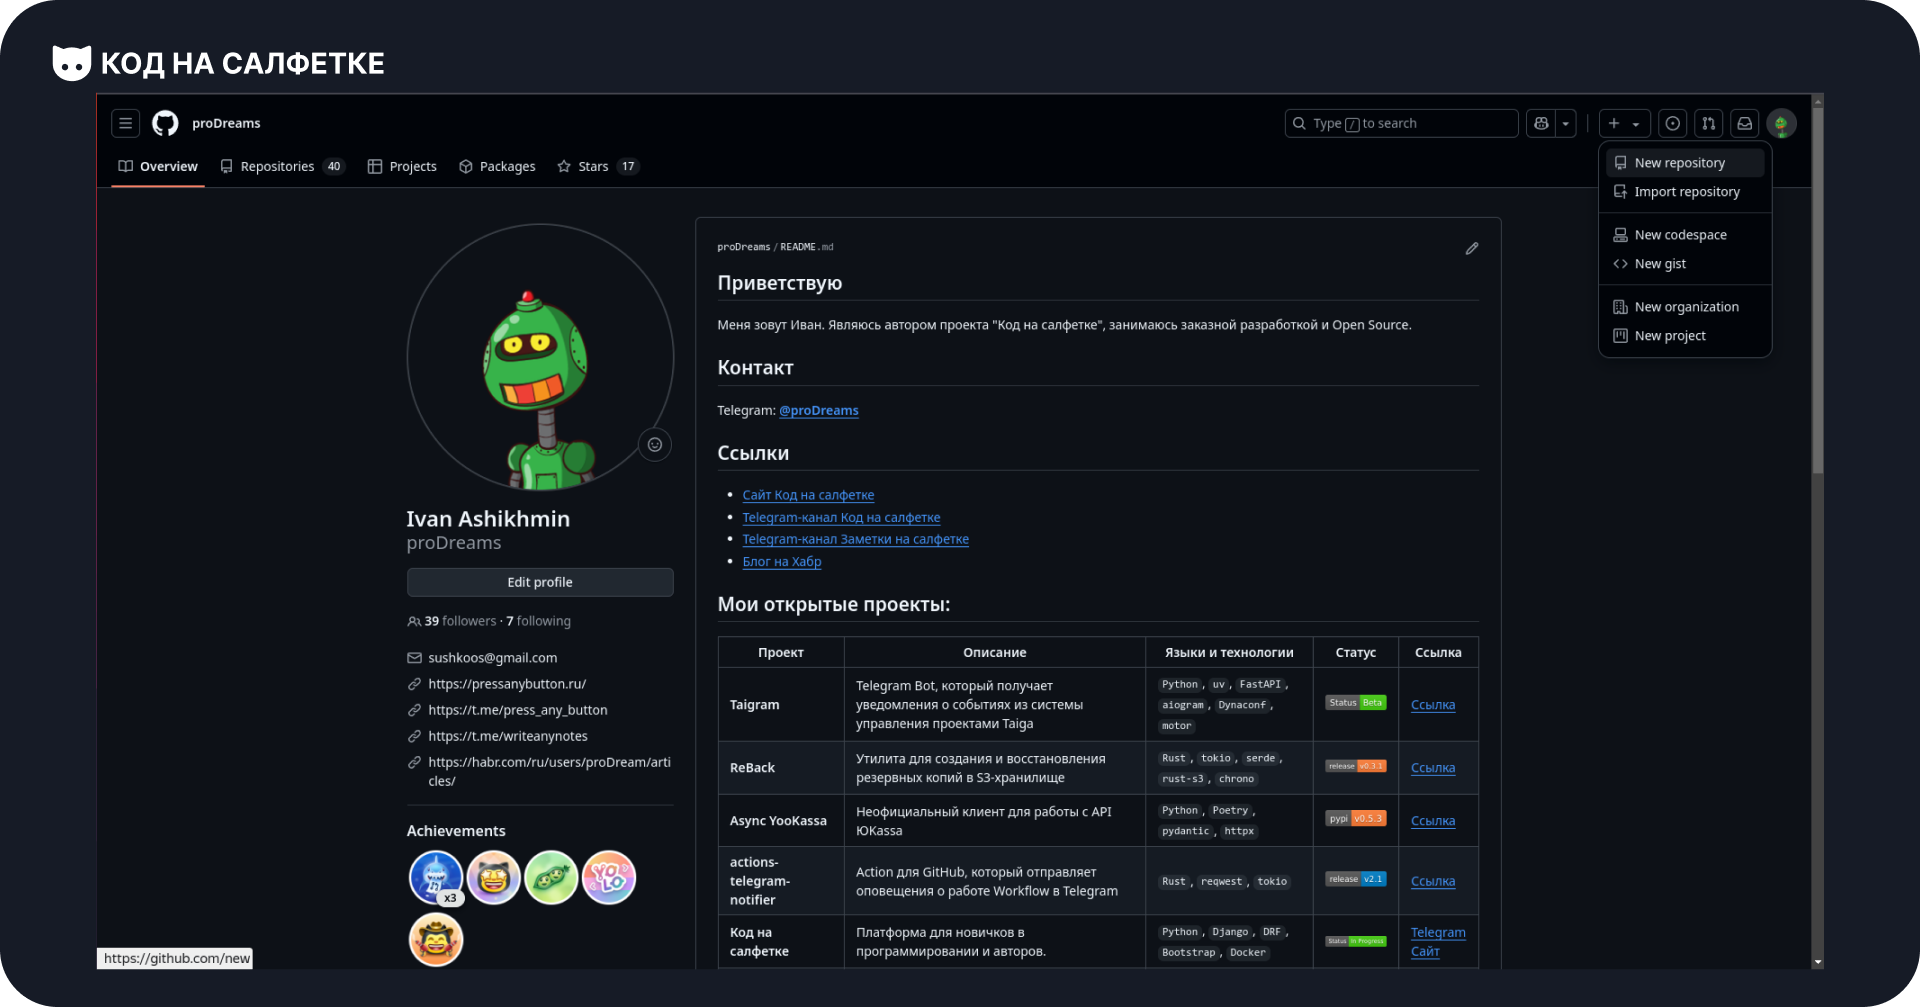Open the Copilot chat icon

pyautogui.click(x=1541, y=123)
